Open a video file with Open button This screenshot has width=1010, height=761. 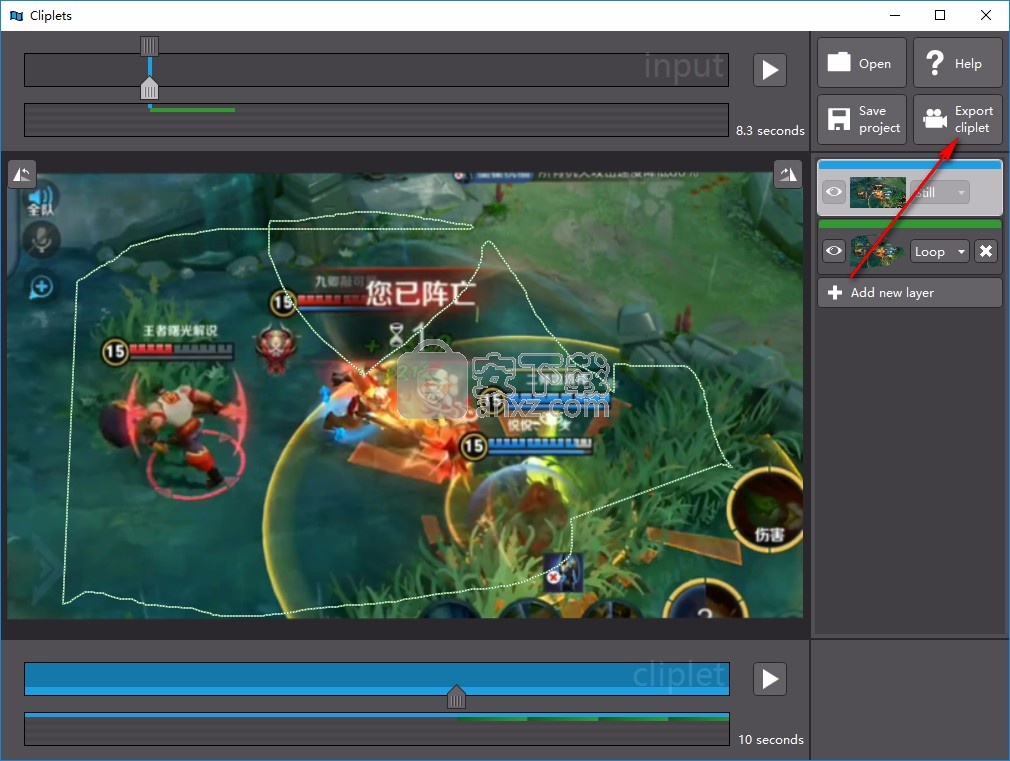coord(861,63)
